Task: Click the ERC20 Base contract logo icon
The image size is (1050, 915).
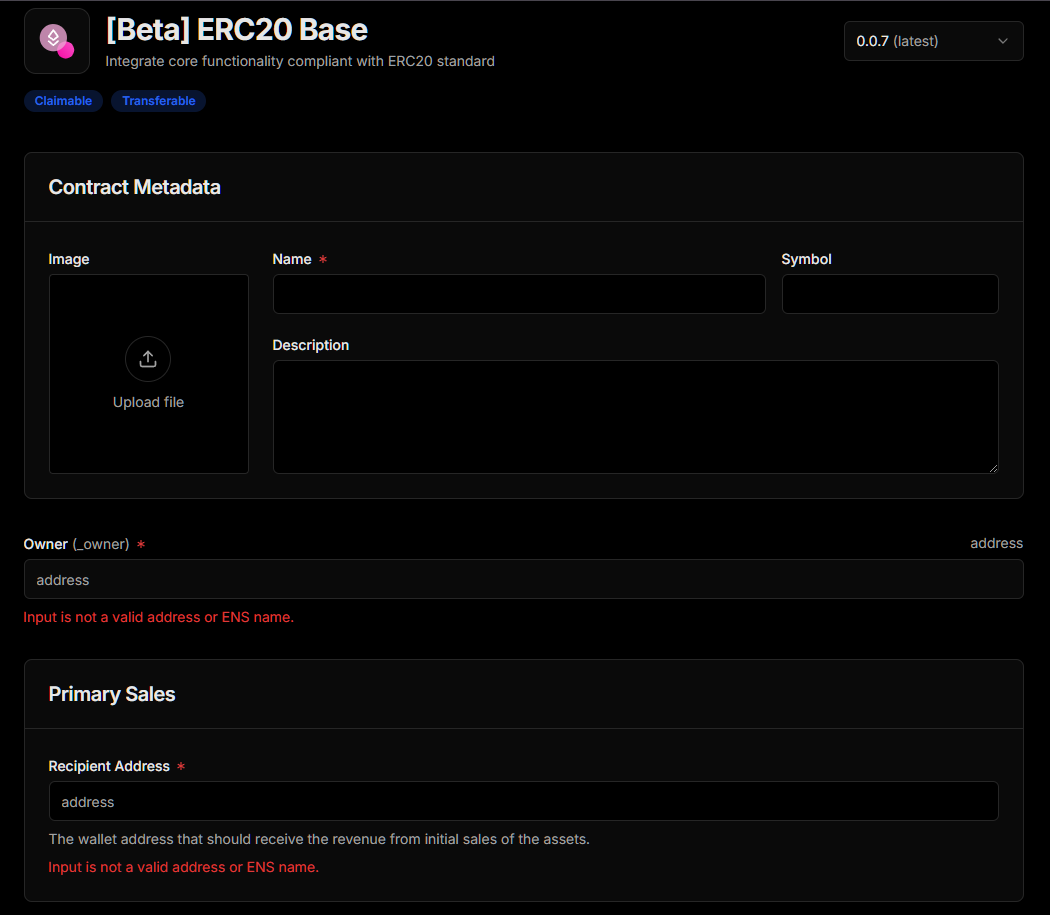Action: click(57, 41)
